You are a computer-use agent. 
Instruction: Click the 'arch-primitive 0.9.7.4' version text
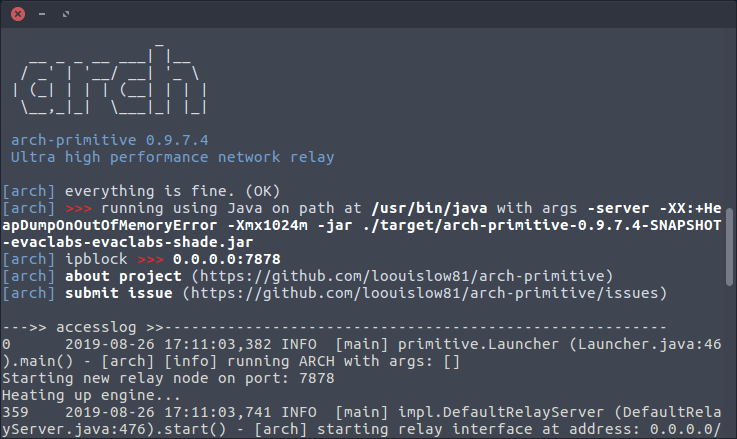point(110,140)
